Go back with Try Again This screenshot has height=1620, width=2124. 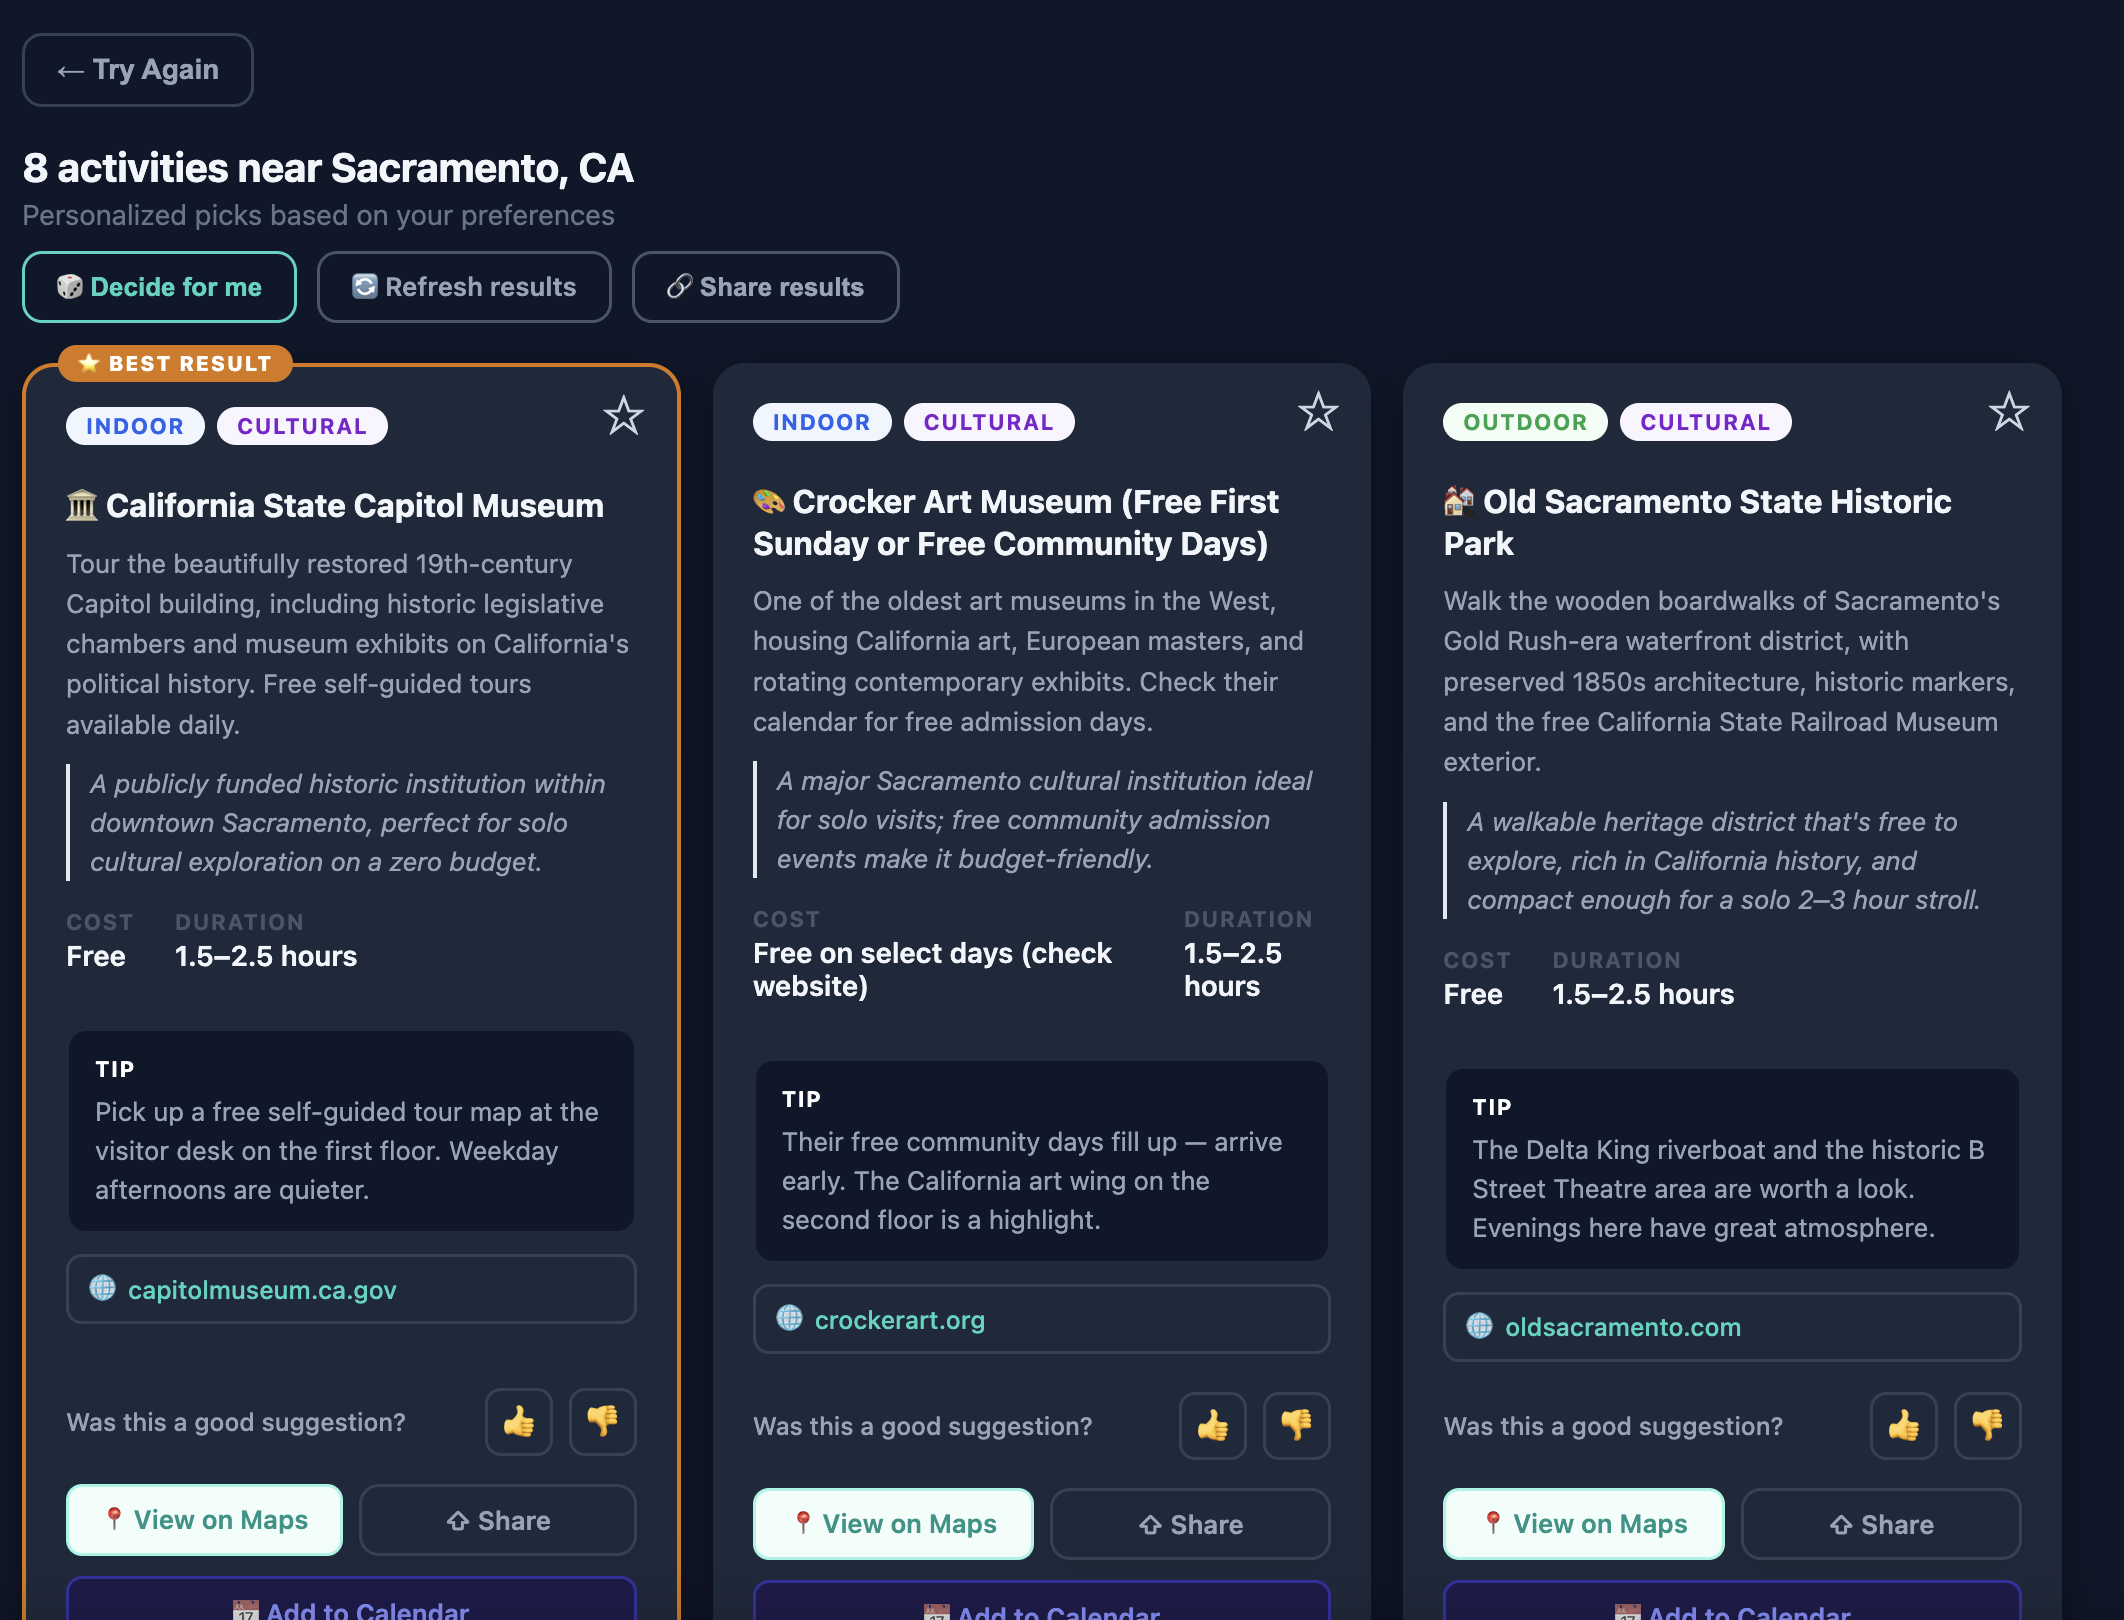tap(138, 70)
